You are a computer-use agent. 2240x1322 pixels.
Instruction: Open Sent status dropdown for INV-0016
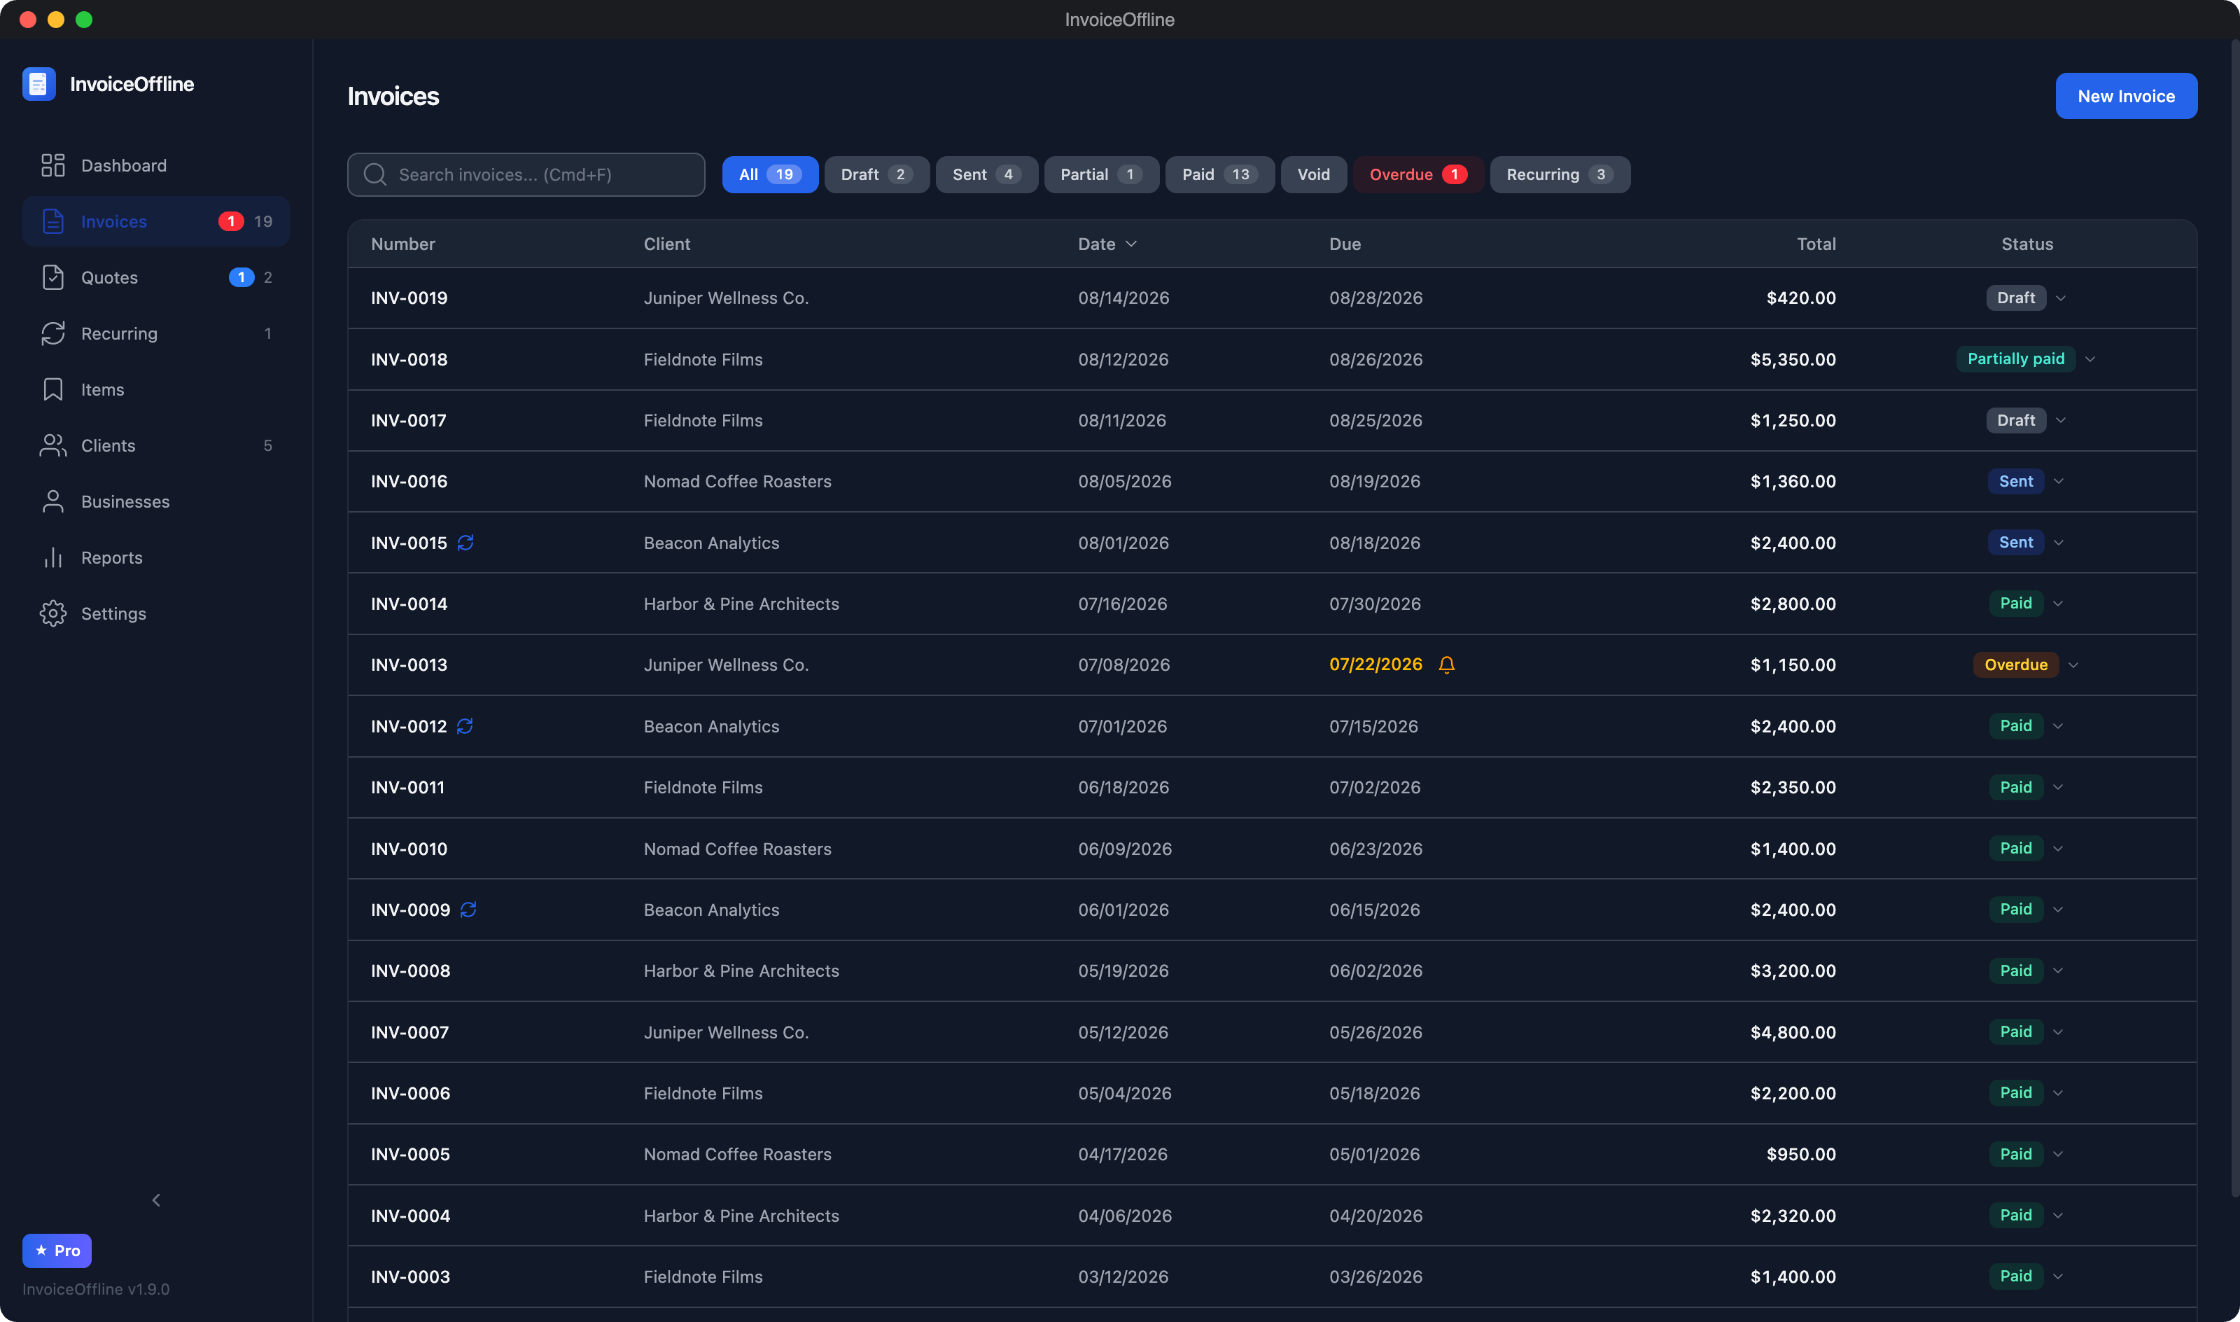[x=2059, y=481]
